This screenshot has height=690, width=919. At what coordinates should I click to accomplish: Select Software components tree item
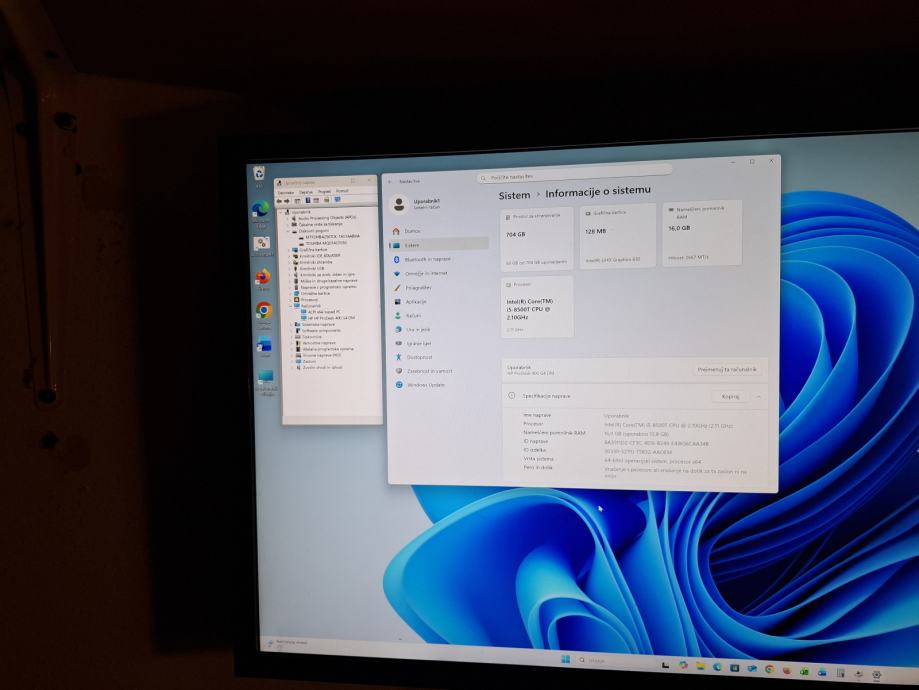[322, 331]
